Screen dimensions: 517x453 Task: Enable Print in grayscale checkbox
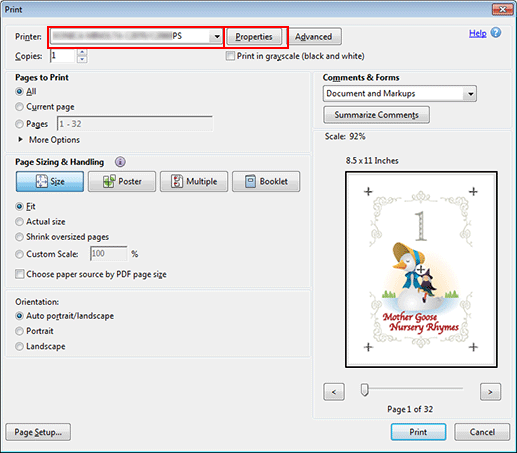(230, 56)
